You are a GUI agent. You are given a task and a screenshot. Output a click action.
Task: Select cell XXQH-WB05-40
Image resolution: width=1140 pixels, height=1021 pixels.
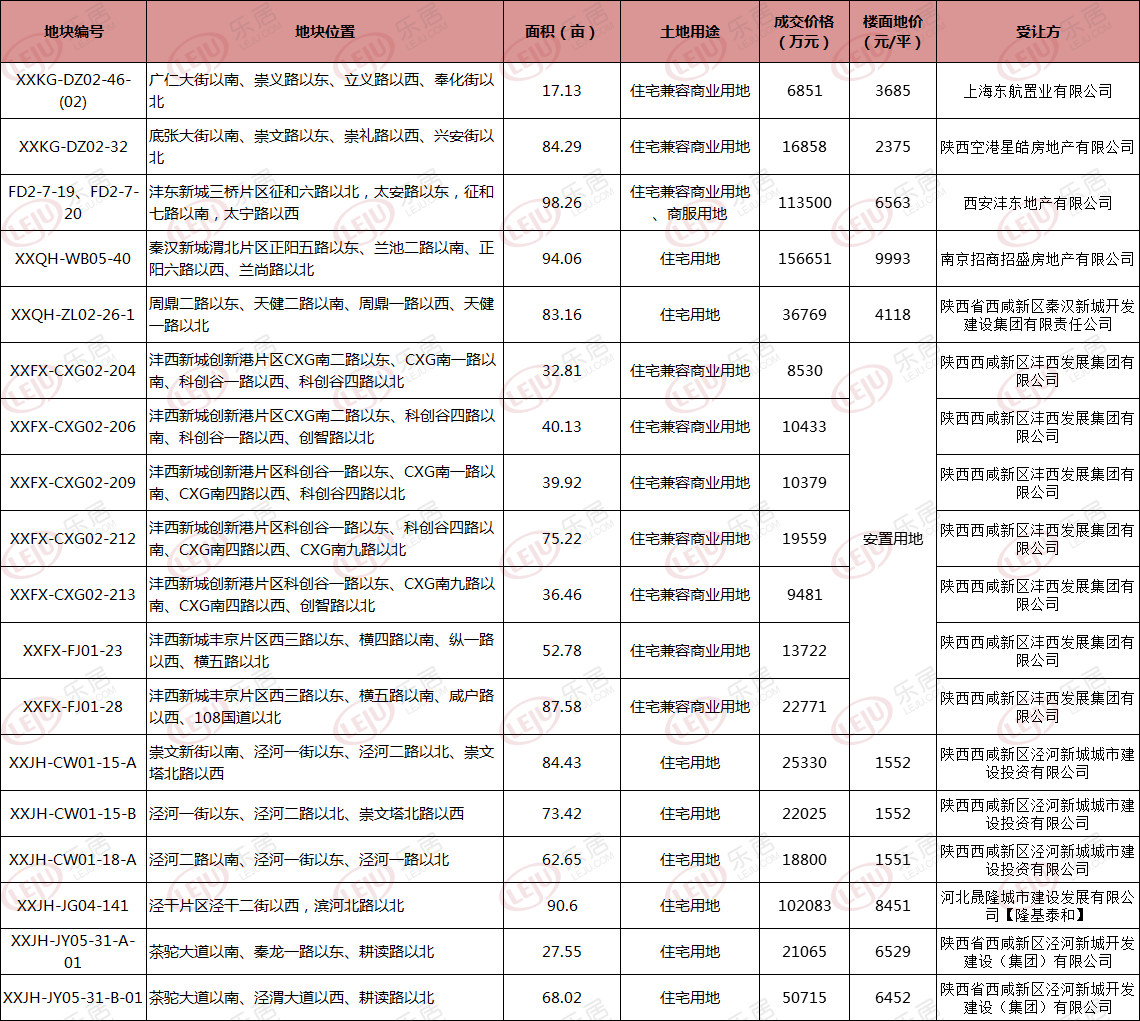[x=73, y=259]
